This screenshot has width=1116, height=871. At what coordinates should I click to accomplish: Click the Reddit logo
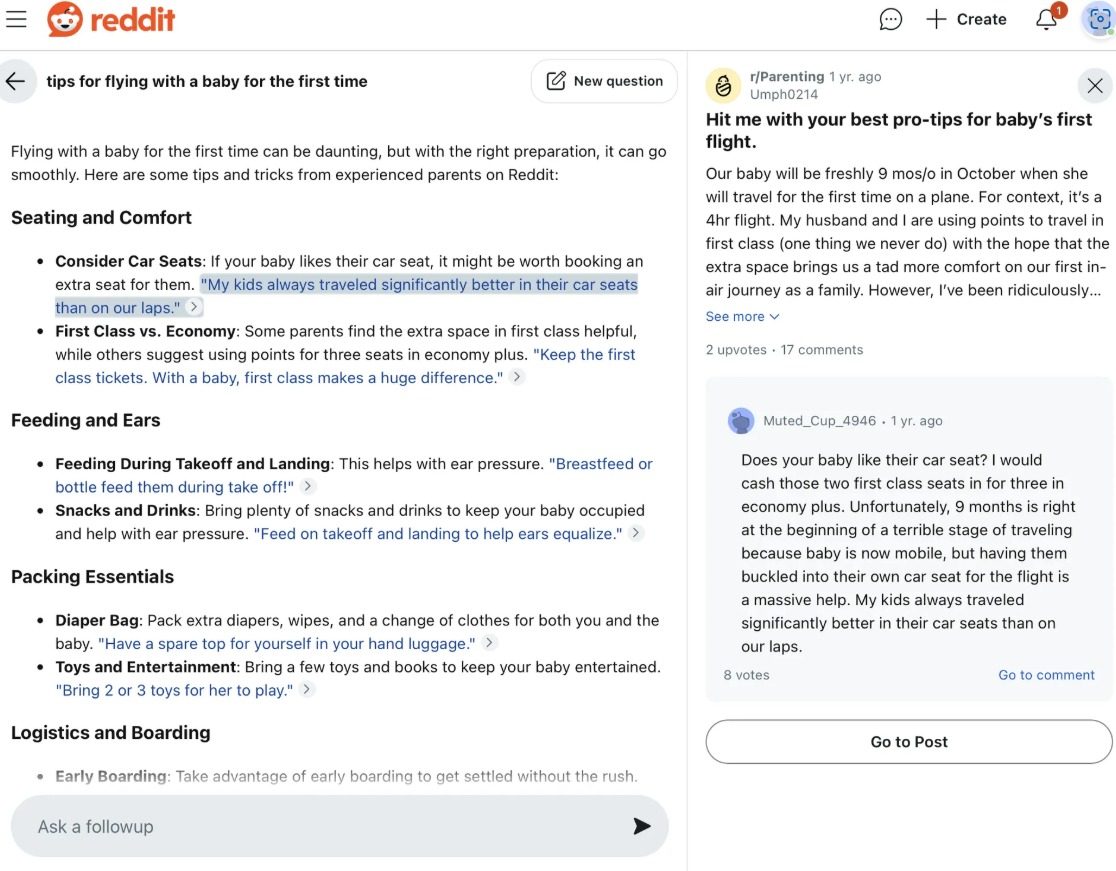click(111, 19)
